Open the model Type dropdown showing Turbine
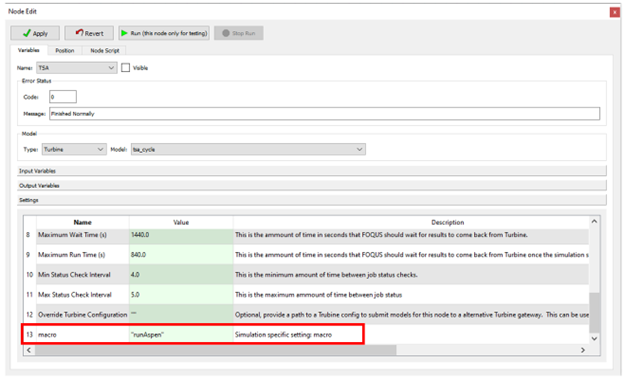624x380 pixels. pyautogui.click(x=74, y=149)
